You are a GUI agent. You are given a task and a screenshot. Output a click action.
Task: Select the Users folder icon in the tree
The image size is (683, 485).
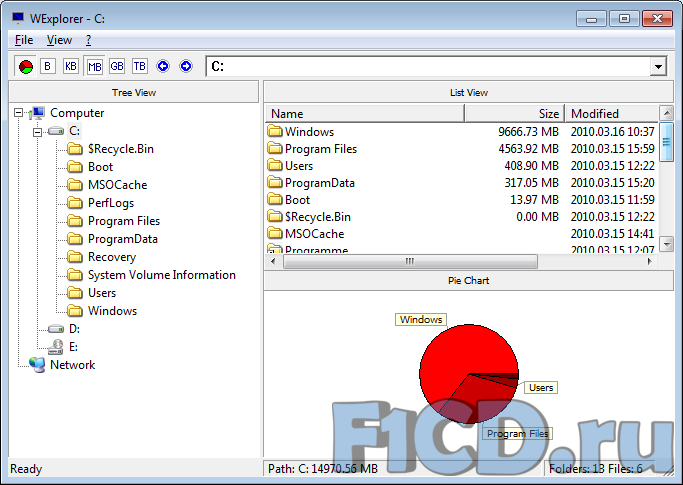point(75,293)
